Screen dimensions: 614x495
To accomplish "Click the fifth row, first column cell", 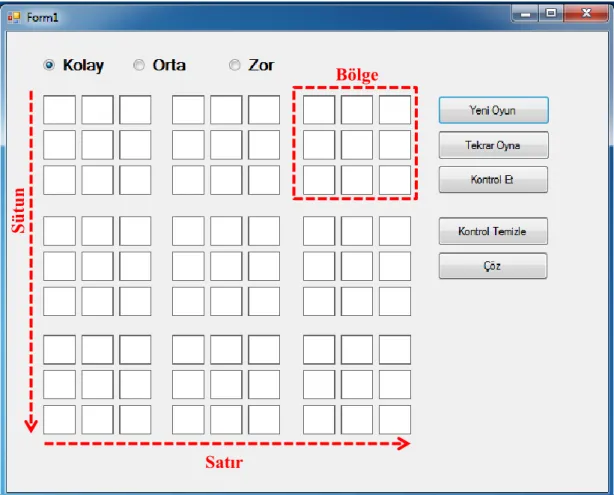I will point(60,266).
